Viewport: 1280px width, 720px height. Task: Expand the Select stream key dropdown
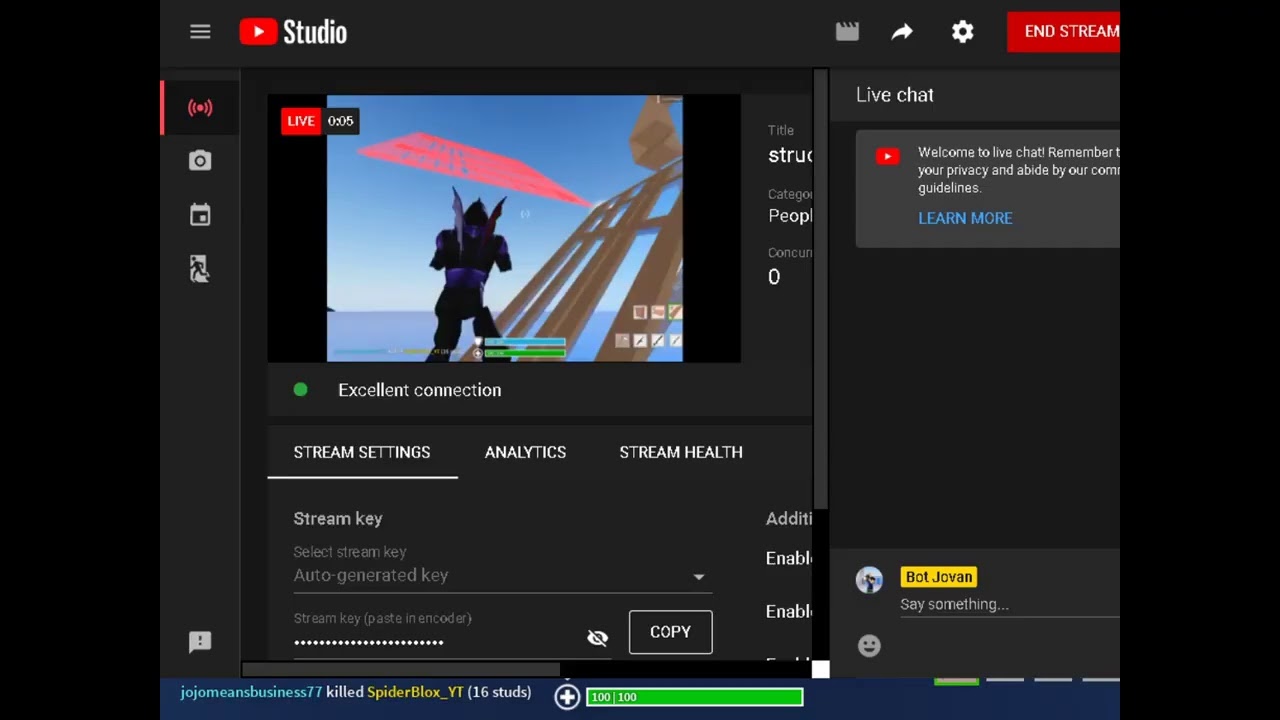[x=502, y=576]
